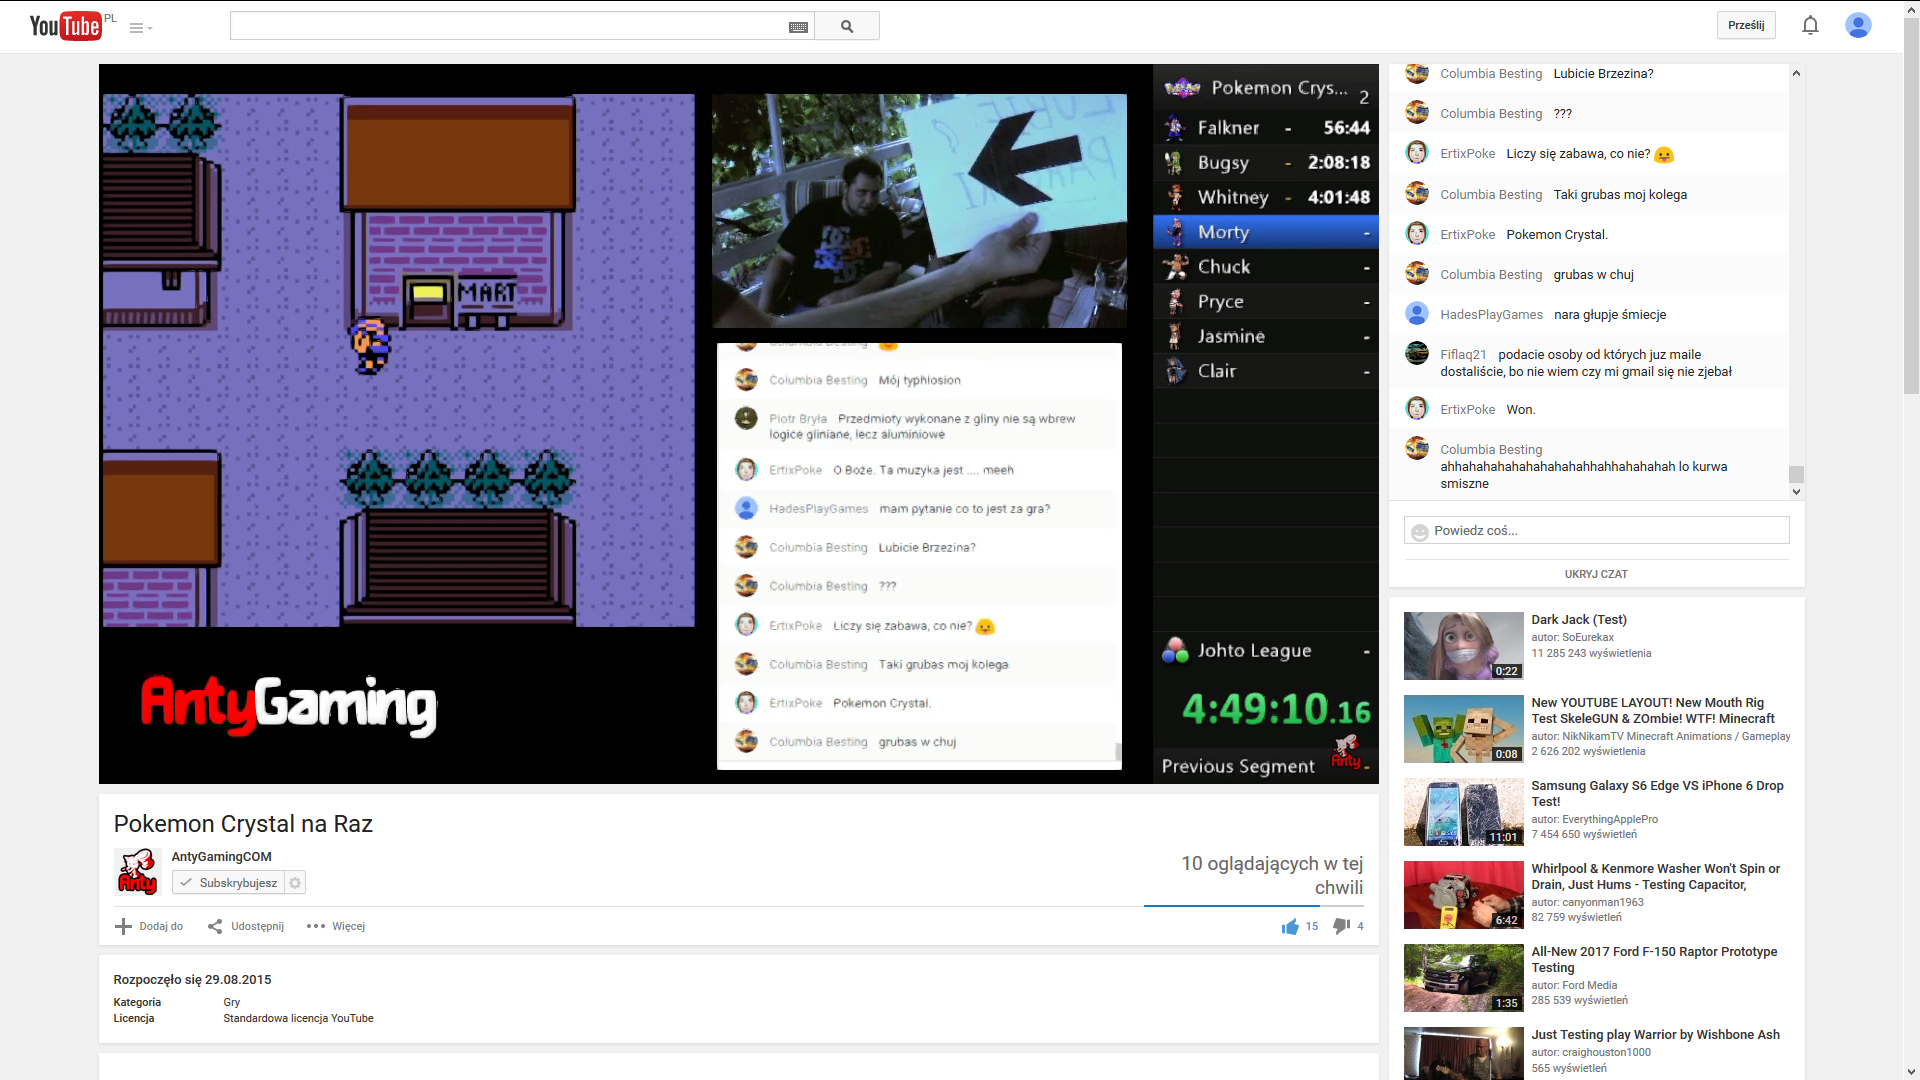Dislike the video with thumbs down

click(1341, 926)
